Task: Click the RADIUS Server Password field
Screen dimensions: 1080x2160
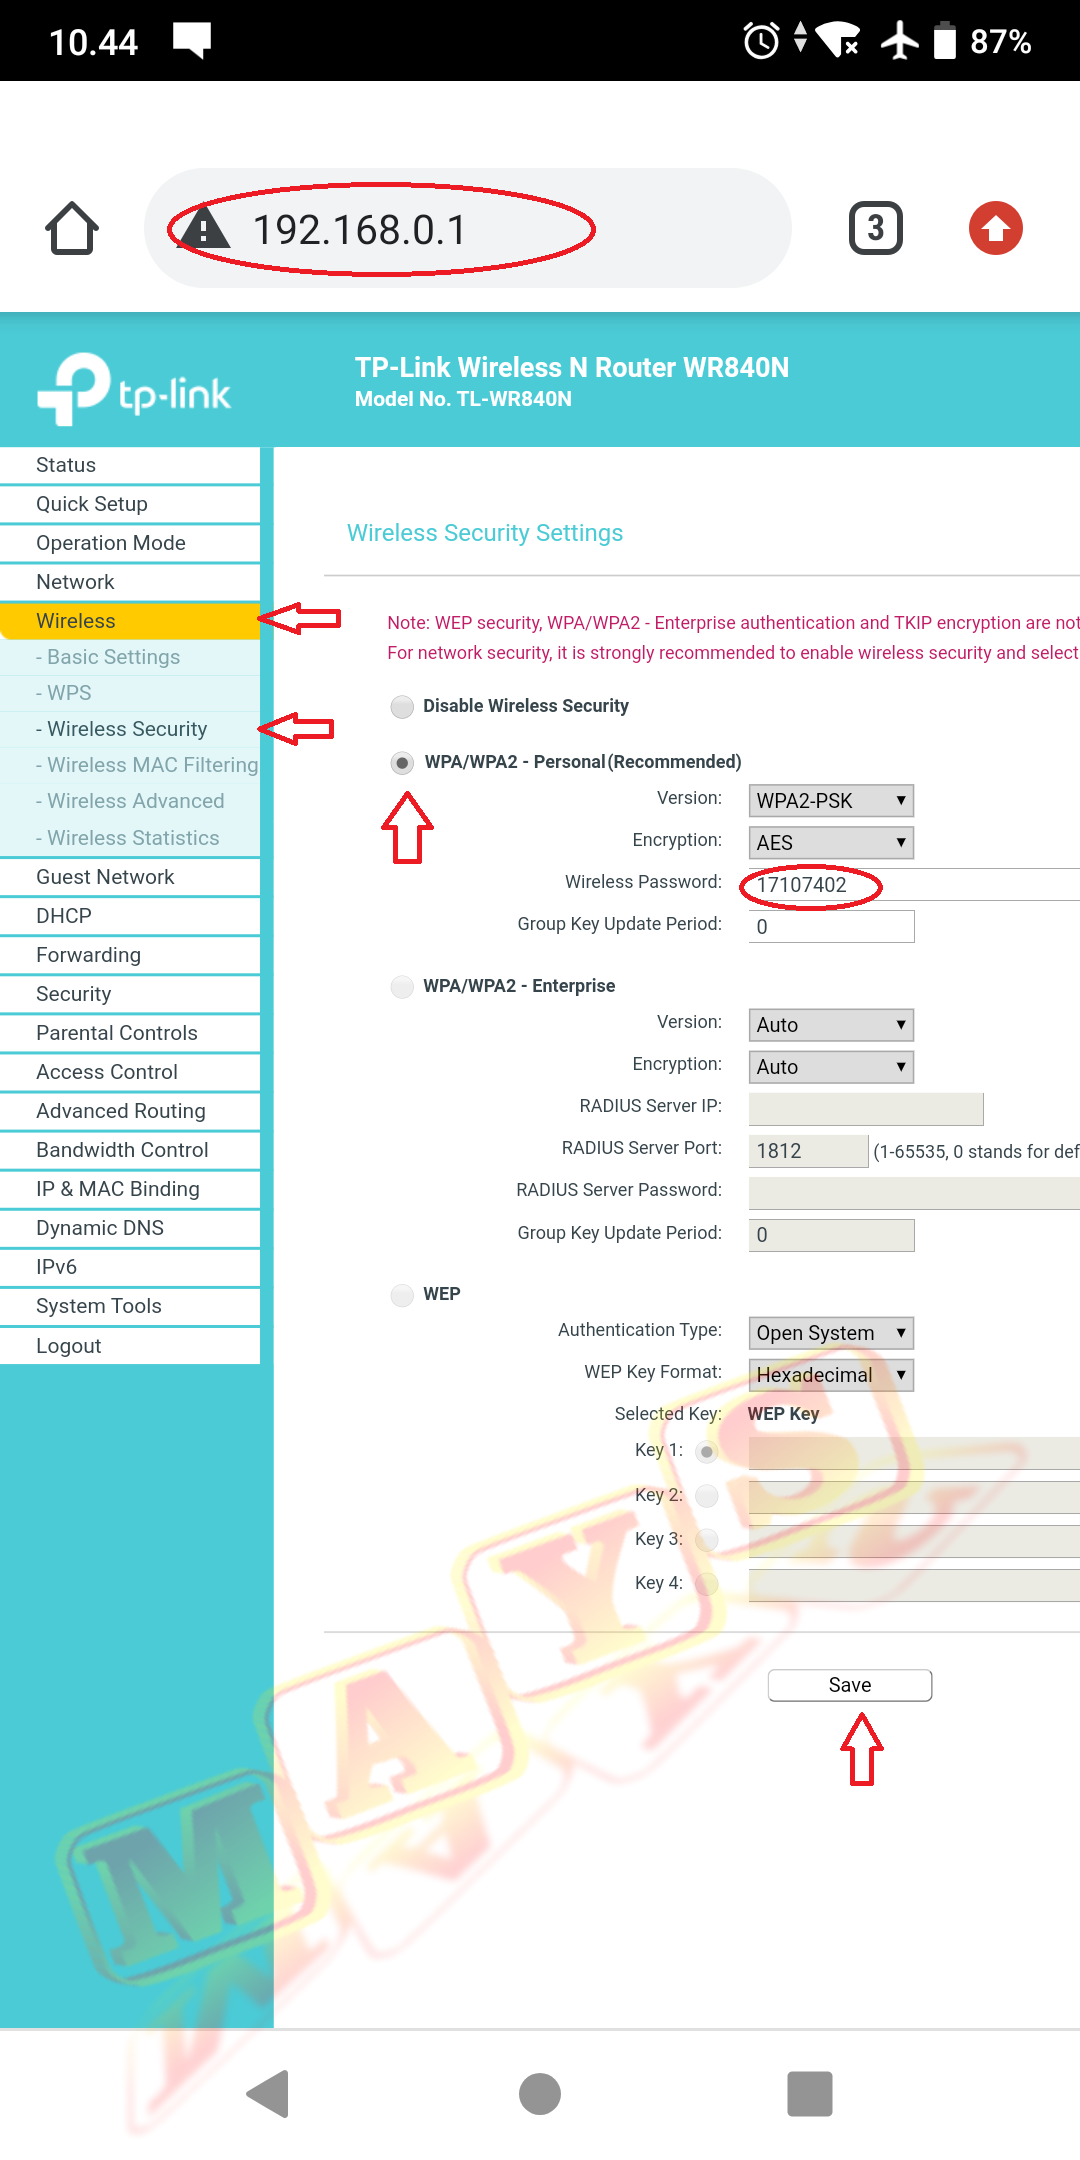Action: [914, 1193]
